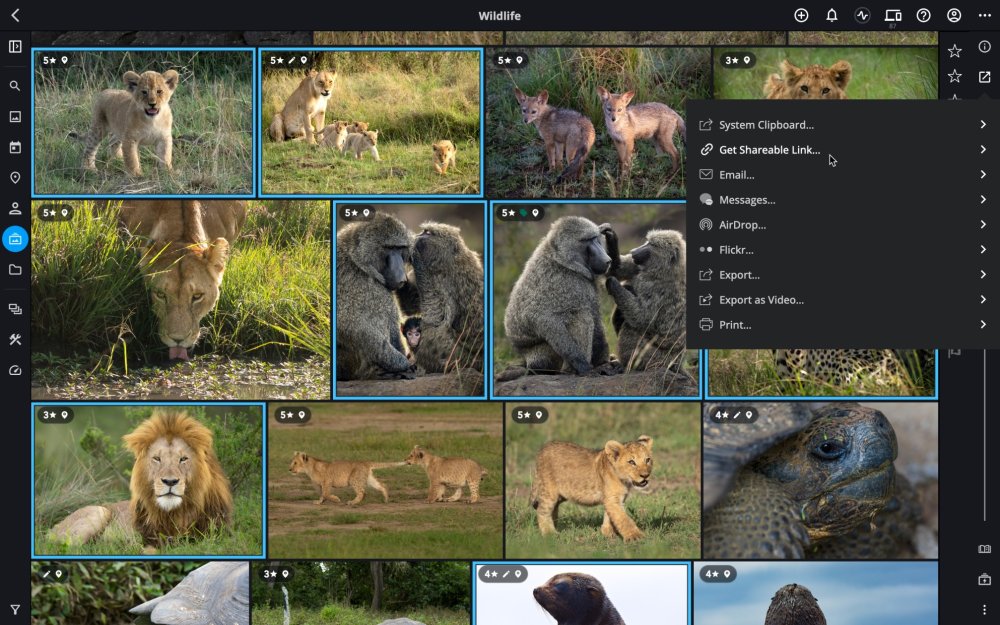Expand the Flickr... submenu chevron

pos(983,249)
